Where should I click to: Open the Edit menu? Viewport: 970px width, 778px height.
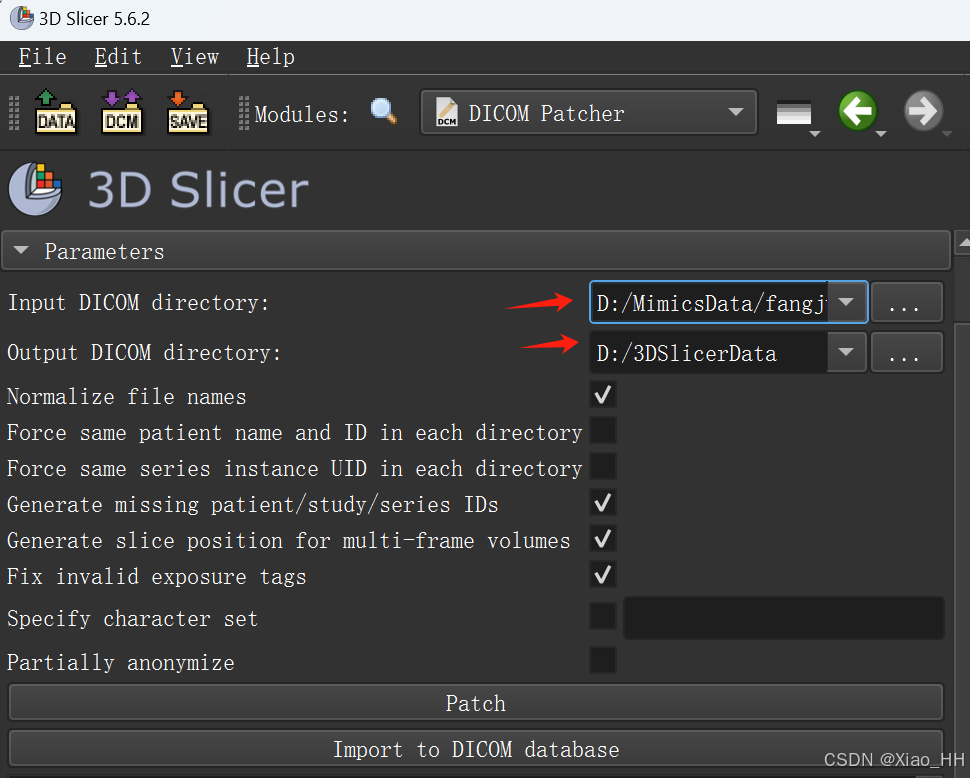click(118, 57)
